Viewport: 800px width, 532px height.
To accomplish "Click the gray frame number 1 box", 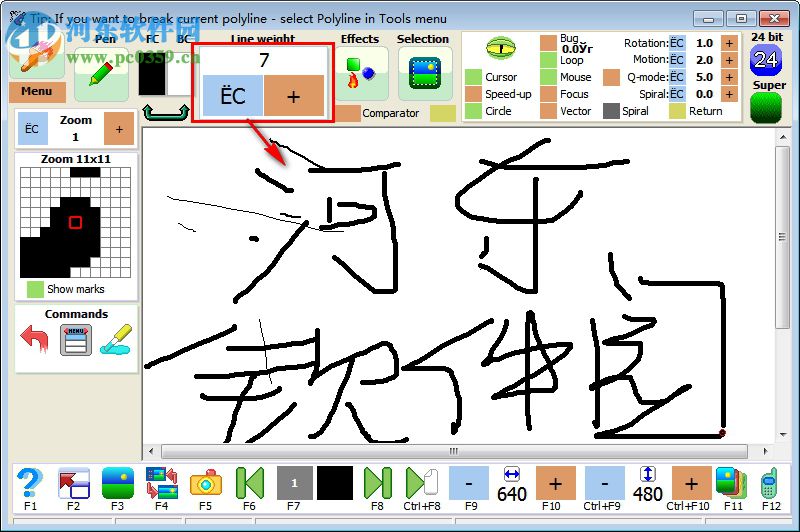I will coord(294,483).
